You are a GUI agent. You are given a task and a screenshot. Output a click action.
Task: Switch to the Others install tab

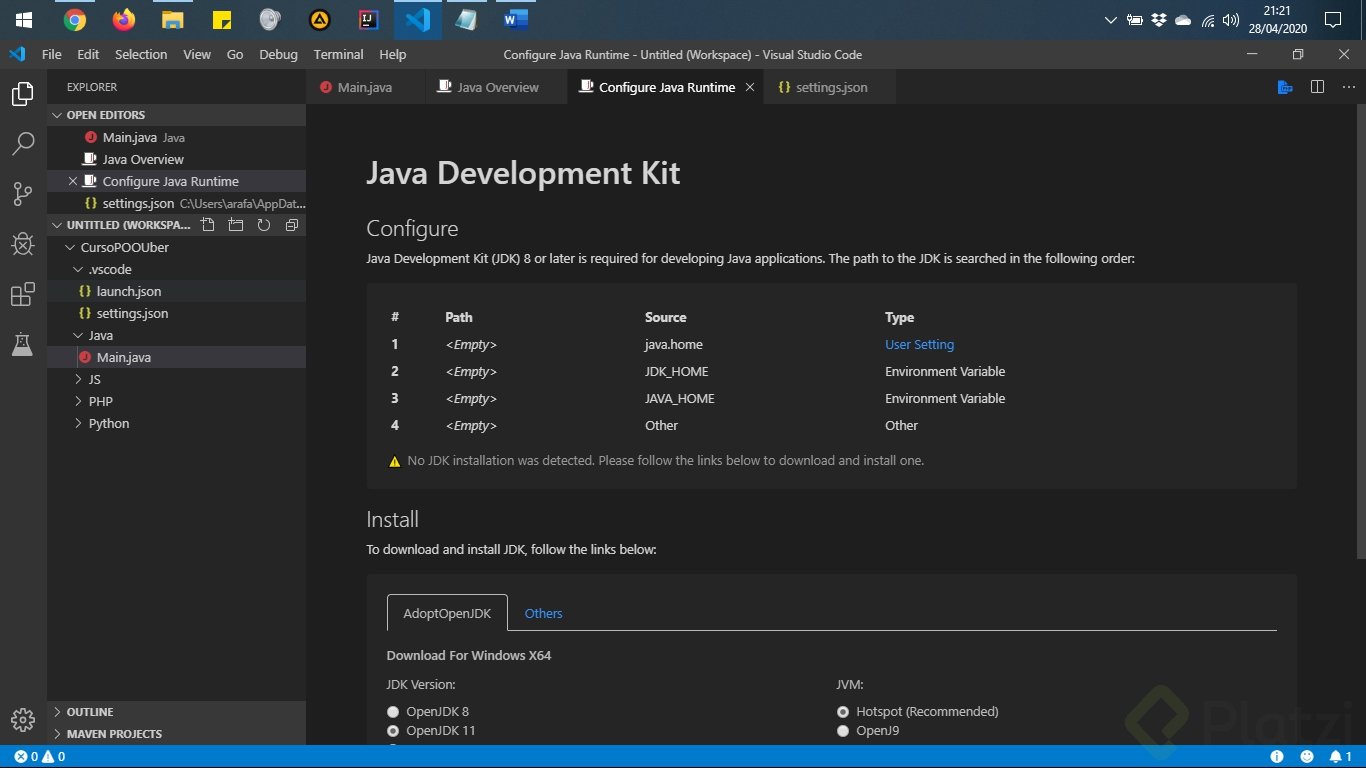click(543, 613)
